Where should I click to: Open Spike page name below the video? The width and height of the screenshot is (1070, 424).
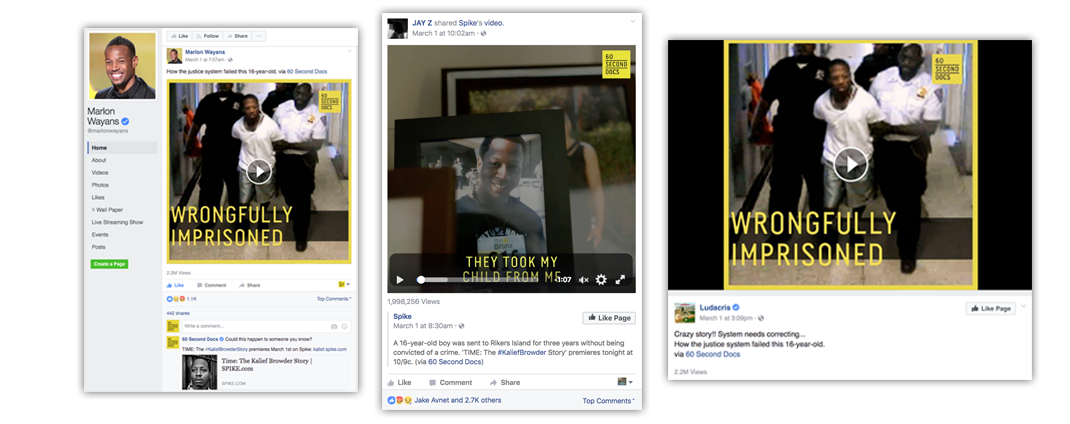click(403, 316)
